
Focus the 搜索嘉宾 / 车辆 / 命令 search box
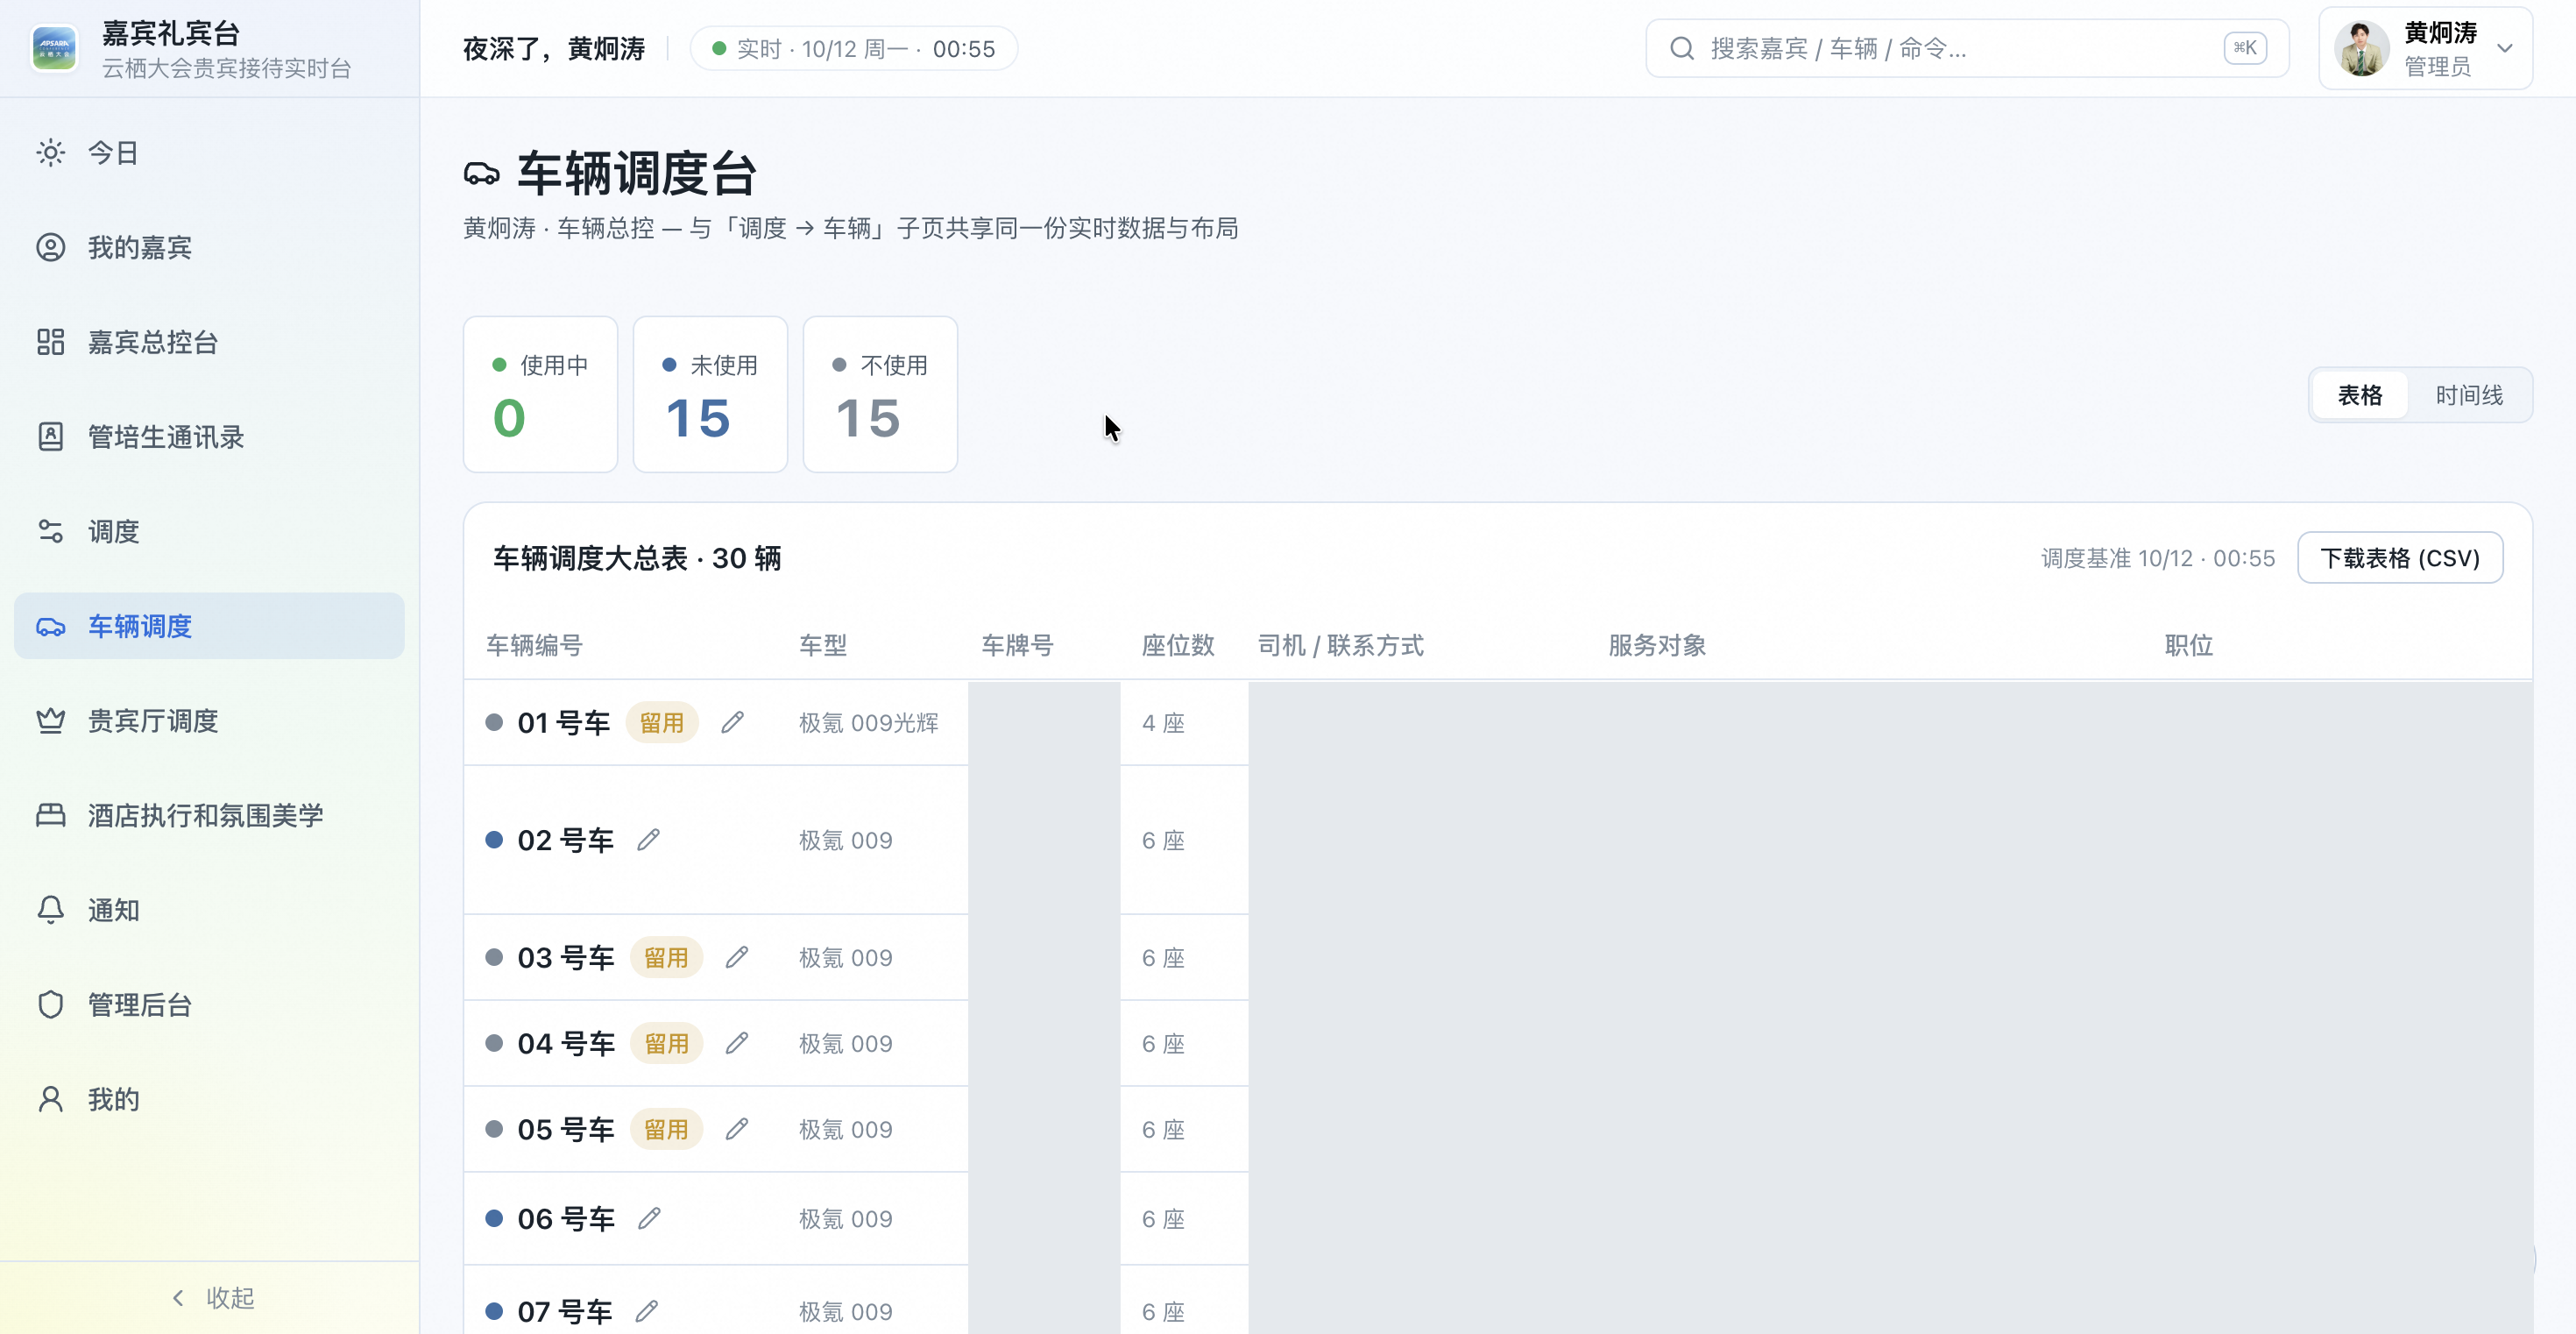click(1967, 48)
